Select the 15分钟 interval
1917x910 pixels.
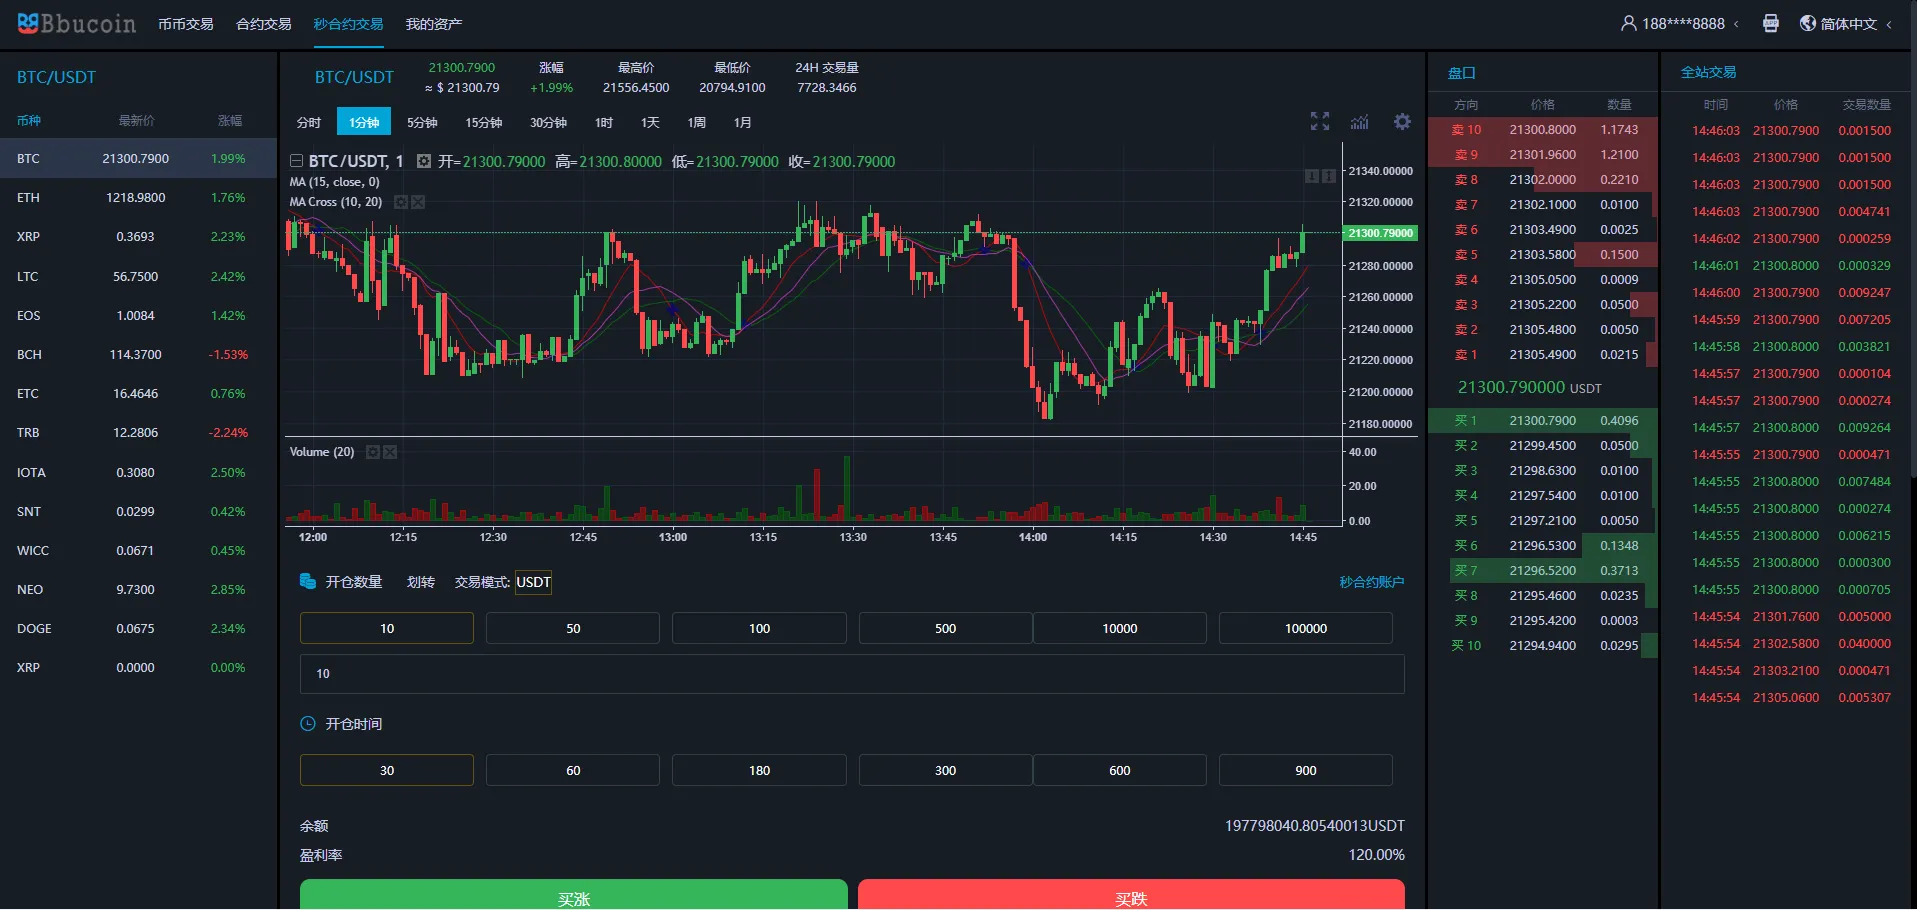[x=484, y=122]
